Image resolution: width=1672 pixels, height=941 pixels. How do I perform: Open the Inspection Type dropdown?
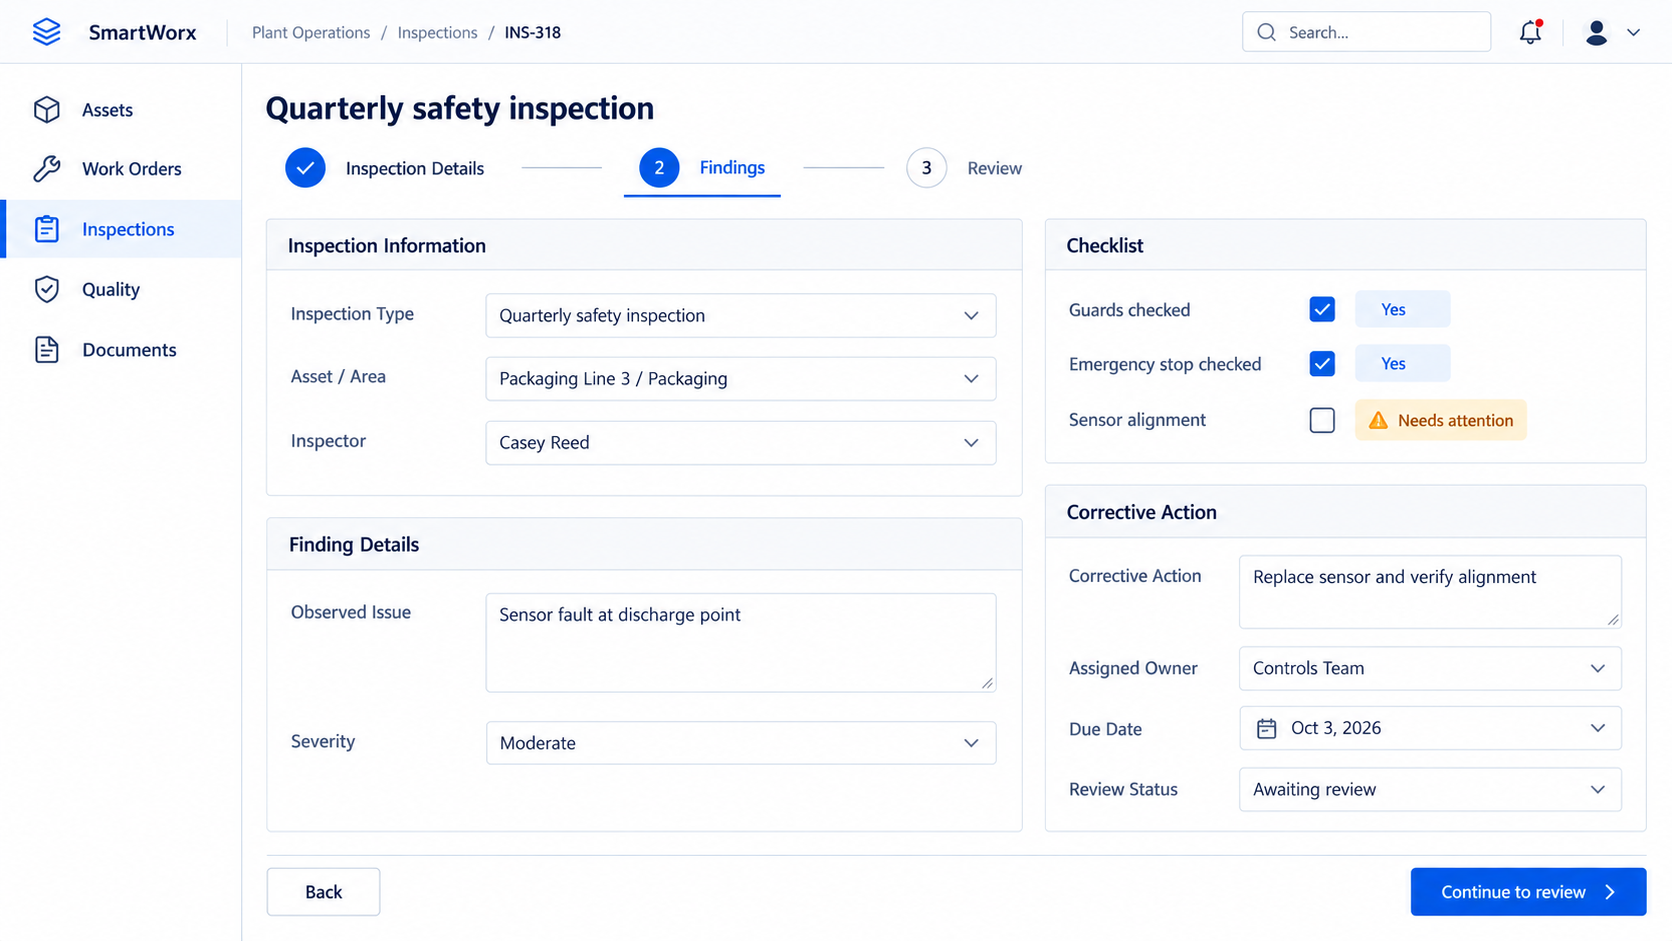point(741,315)
